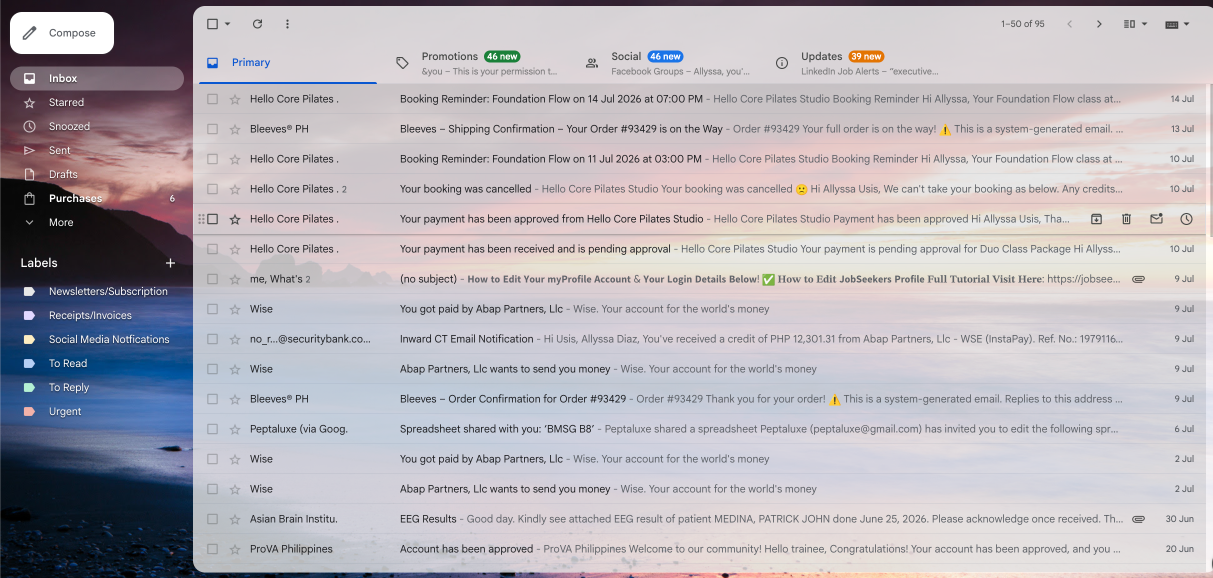
Task: Select Peptaluxe spreadsheet email checkbox
Action: [x=212, y=429]
